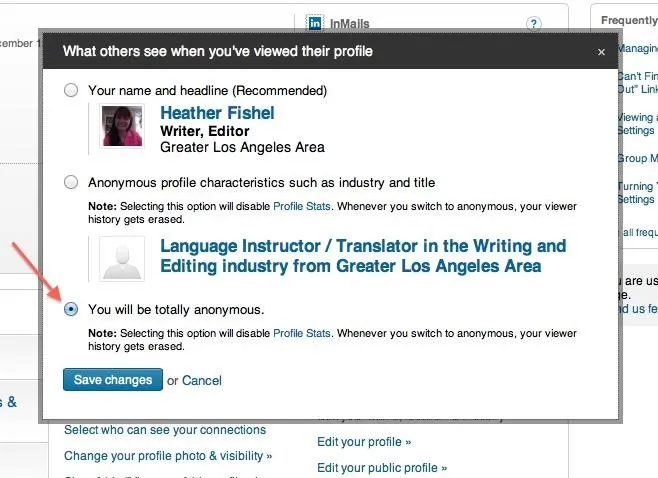The height and width of the screenshot is (478, 658).
Task: Open 'Change your profile photo & visibility' link
Action: [168, 456]
